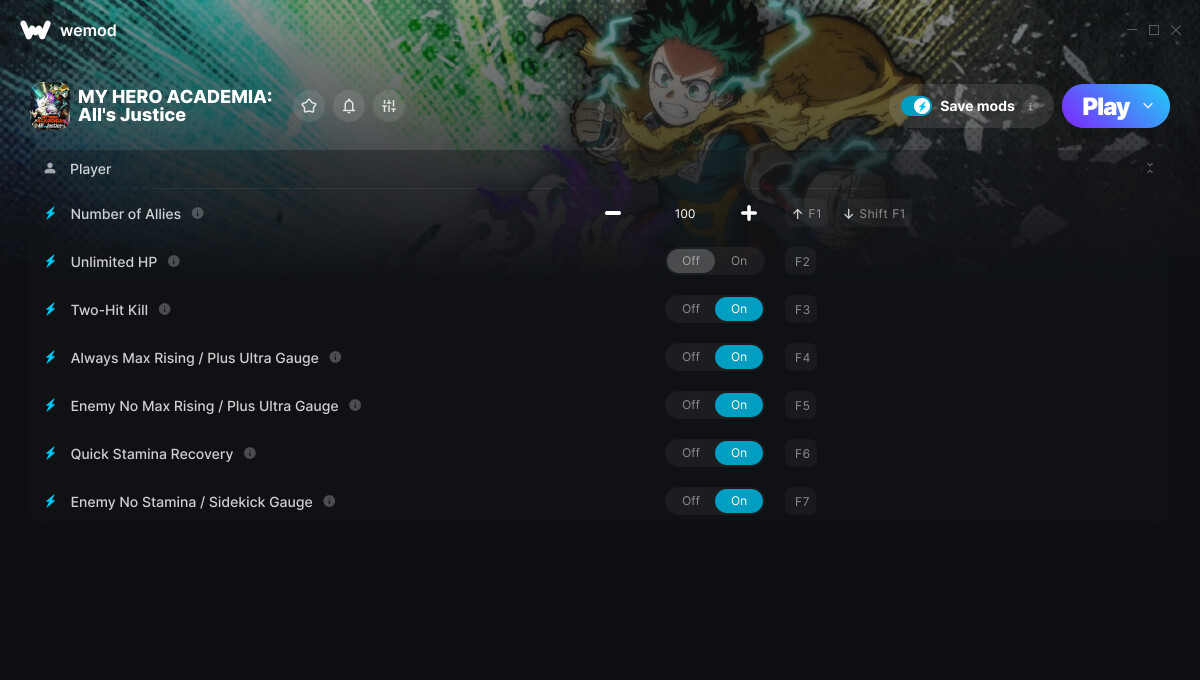
Task: Open the notification bell icon
Action: 349,106
